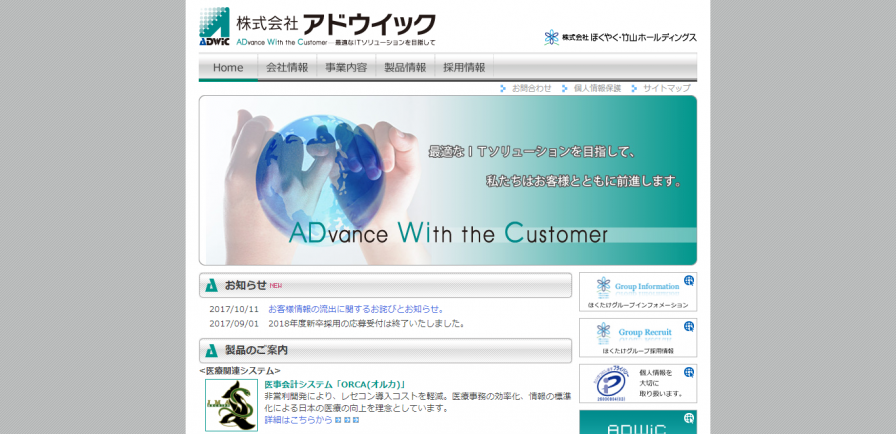Open 医事会計システム「ORCA(オルカ)」 title link
This screenshot has height=434, width=896.
tap(335, 384)
